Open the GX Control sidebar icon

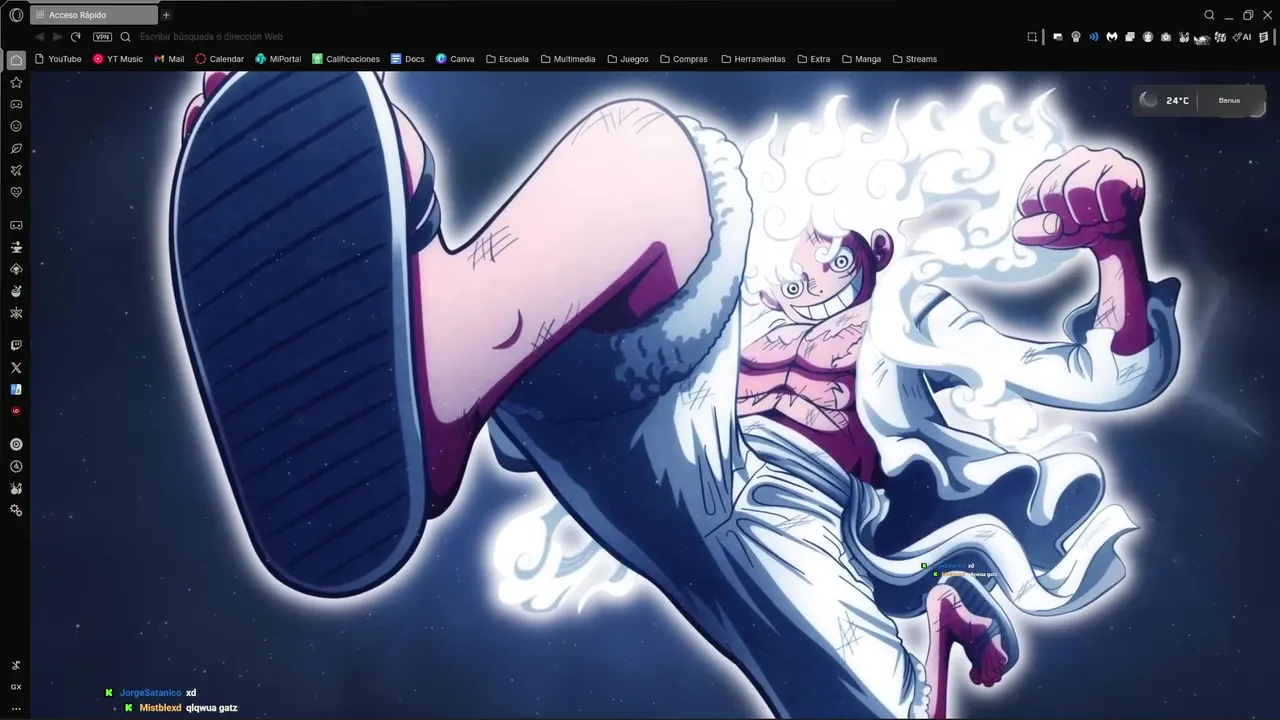pyautogui.click(x=16, y=687)
